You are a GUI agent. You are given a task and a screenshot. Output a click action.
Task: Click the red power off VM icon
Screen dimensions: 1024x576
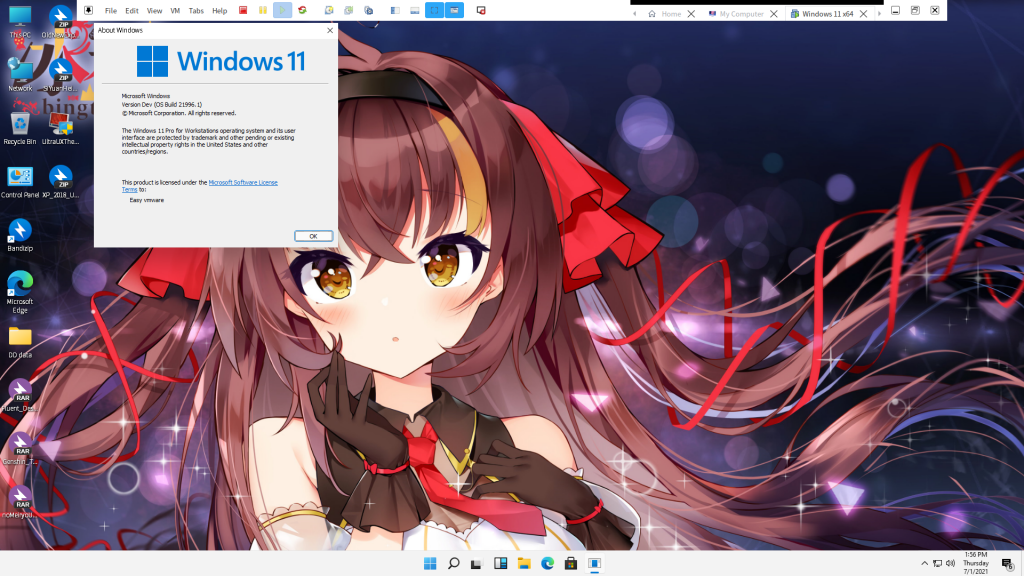(x=243, y=10)
